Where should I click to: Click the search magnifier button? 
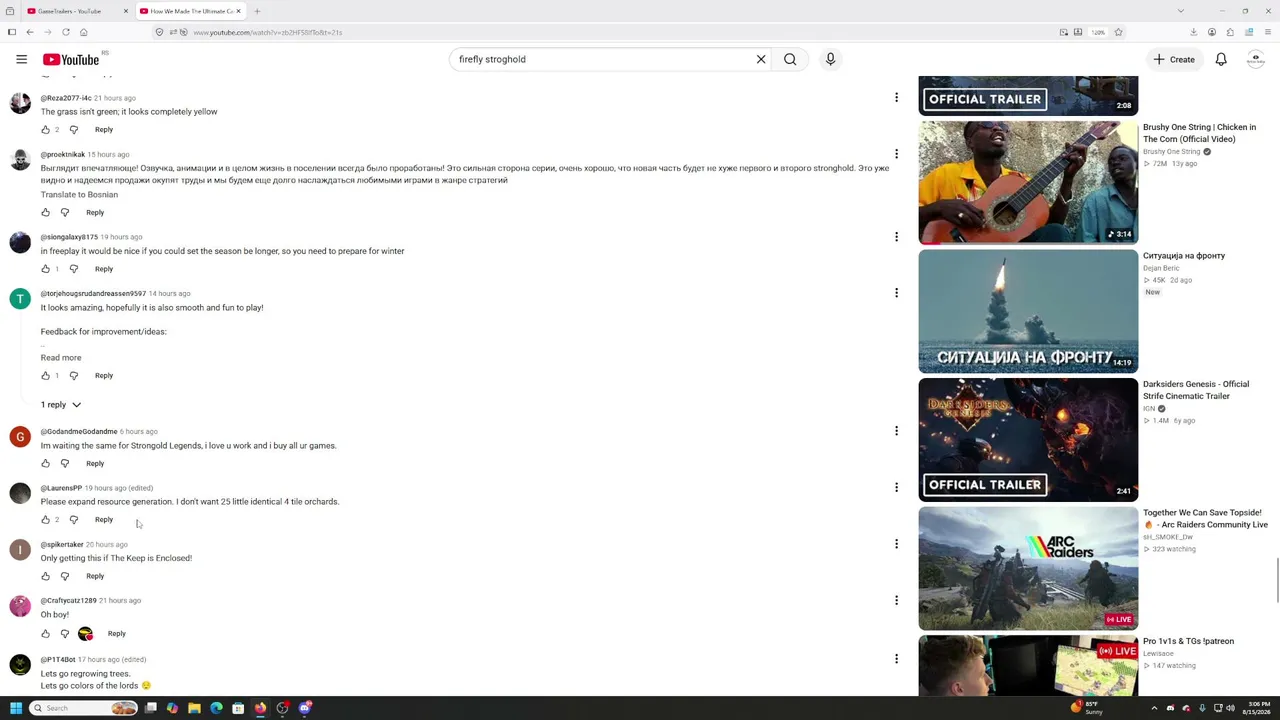coord(790,59)
